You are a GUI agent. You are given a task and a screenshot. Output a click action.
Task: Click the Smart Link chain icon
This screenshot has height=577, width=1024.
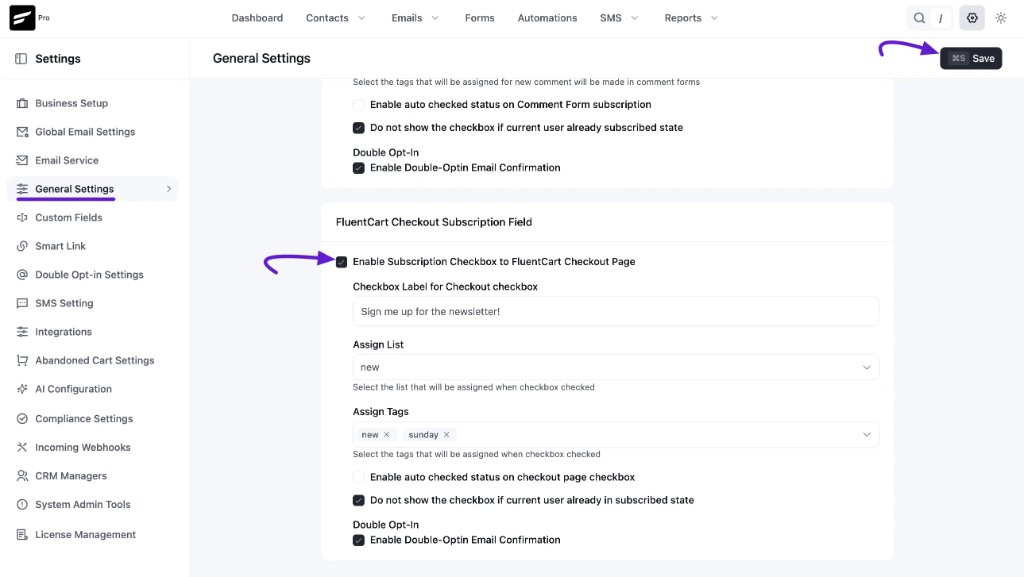pos(22,246)
